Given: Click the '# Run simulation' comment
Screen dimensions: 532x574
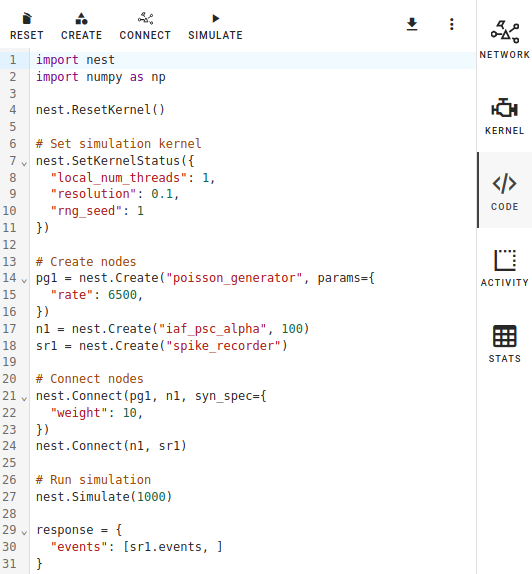Looking at the screenshot, I should point(93,480).
